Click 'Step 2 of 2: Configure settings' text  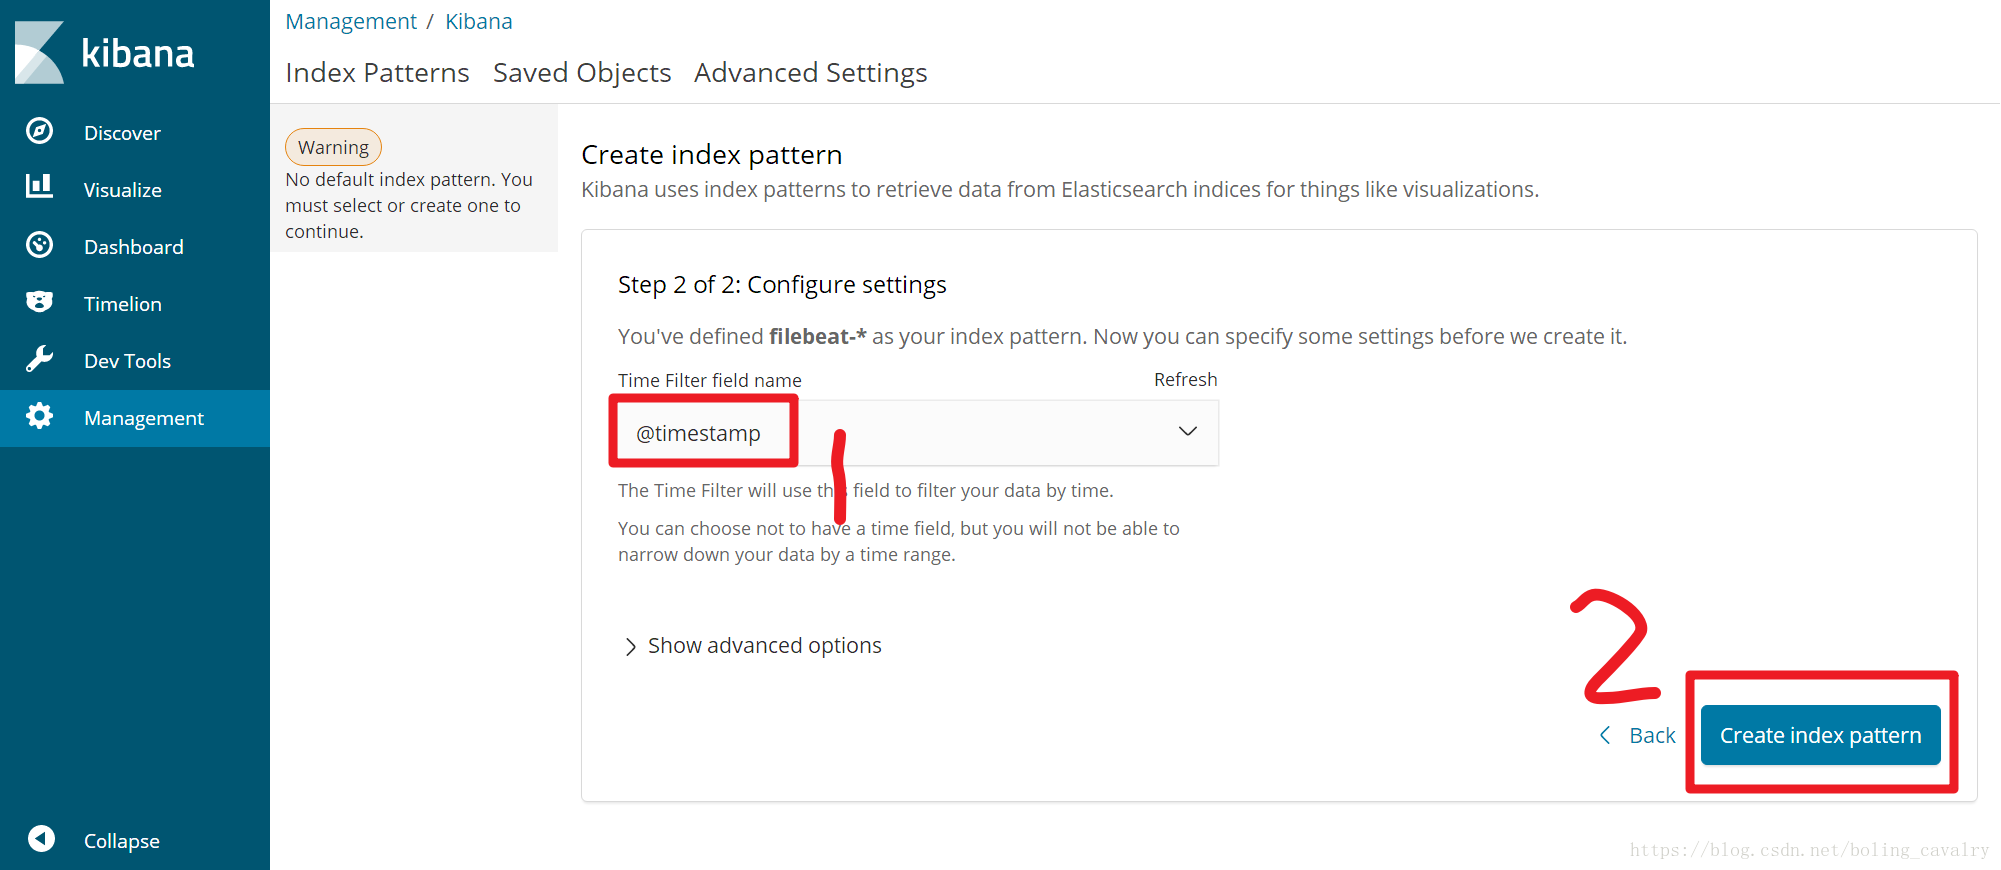pyautogui.click(x=782, y=285)
